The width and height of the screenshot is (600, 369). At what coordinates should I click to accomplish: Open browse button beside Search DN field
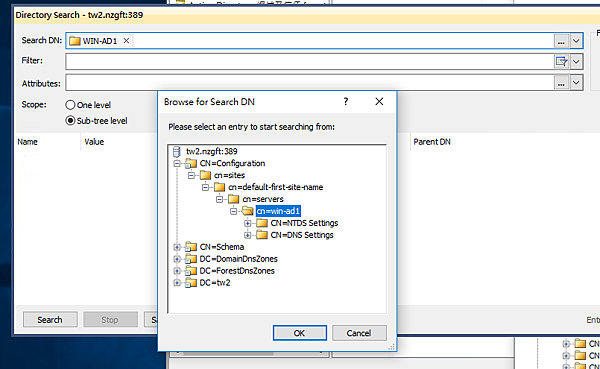click(x=561, y=41)
